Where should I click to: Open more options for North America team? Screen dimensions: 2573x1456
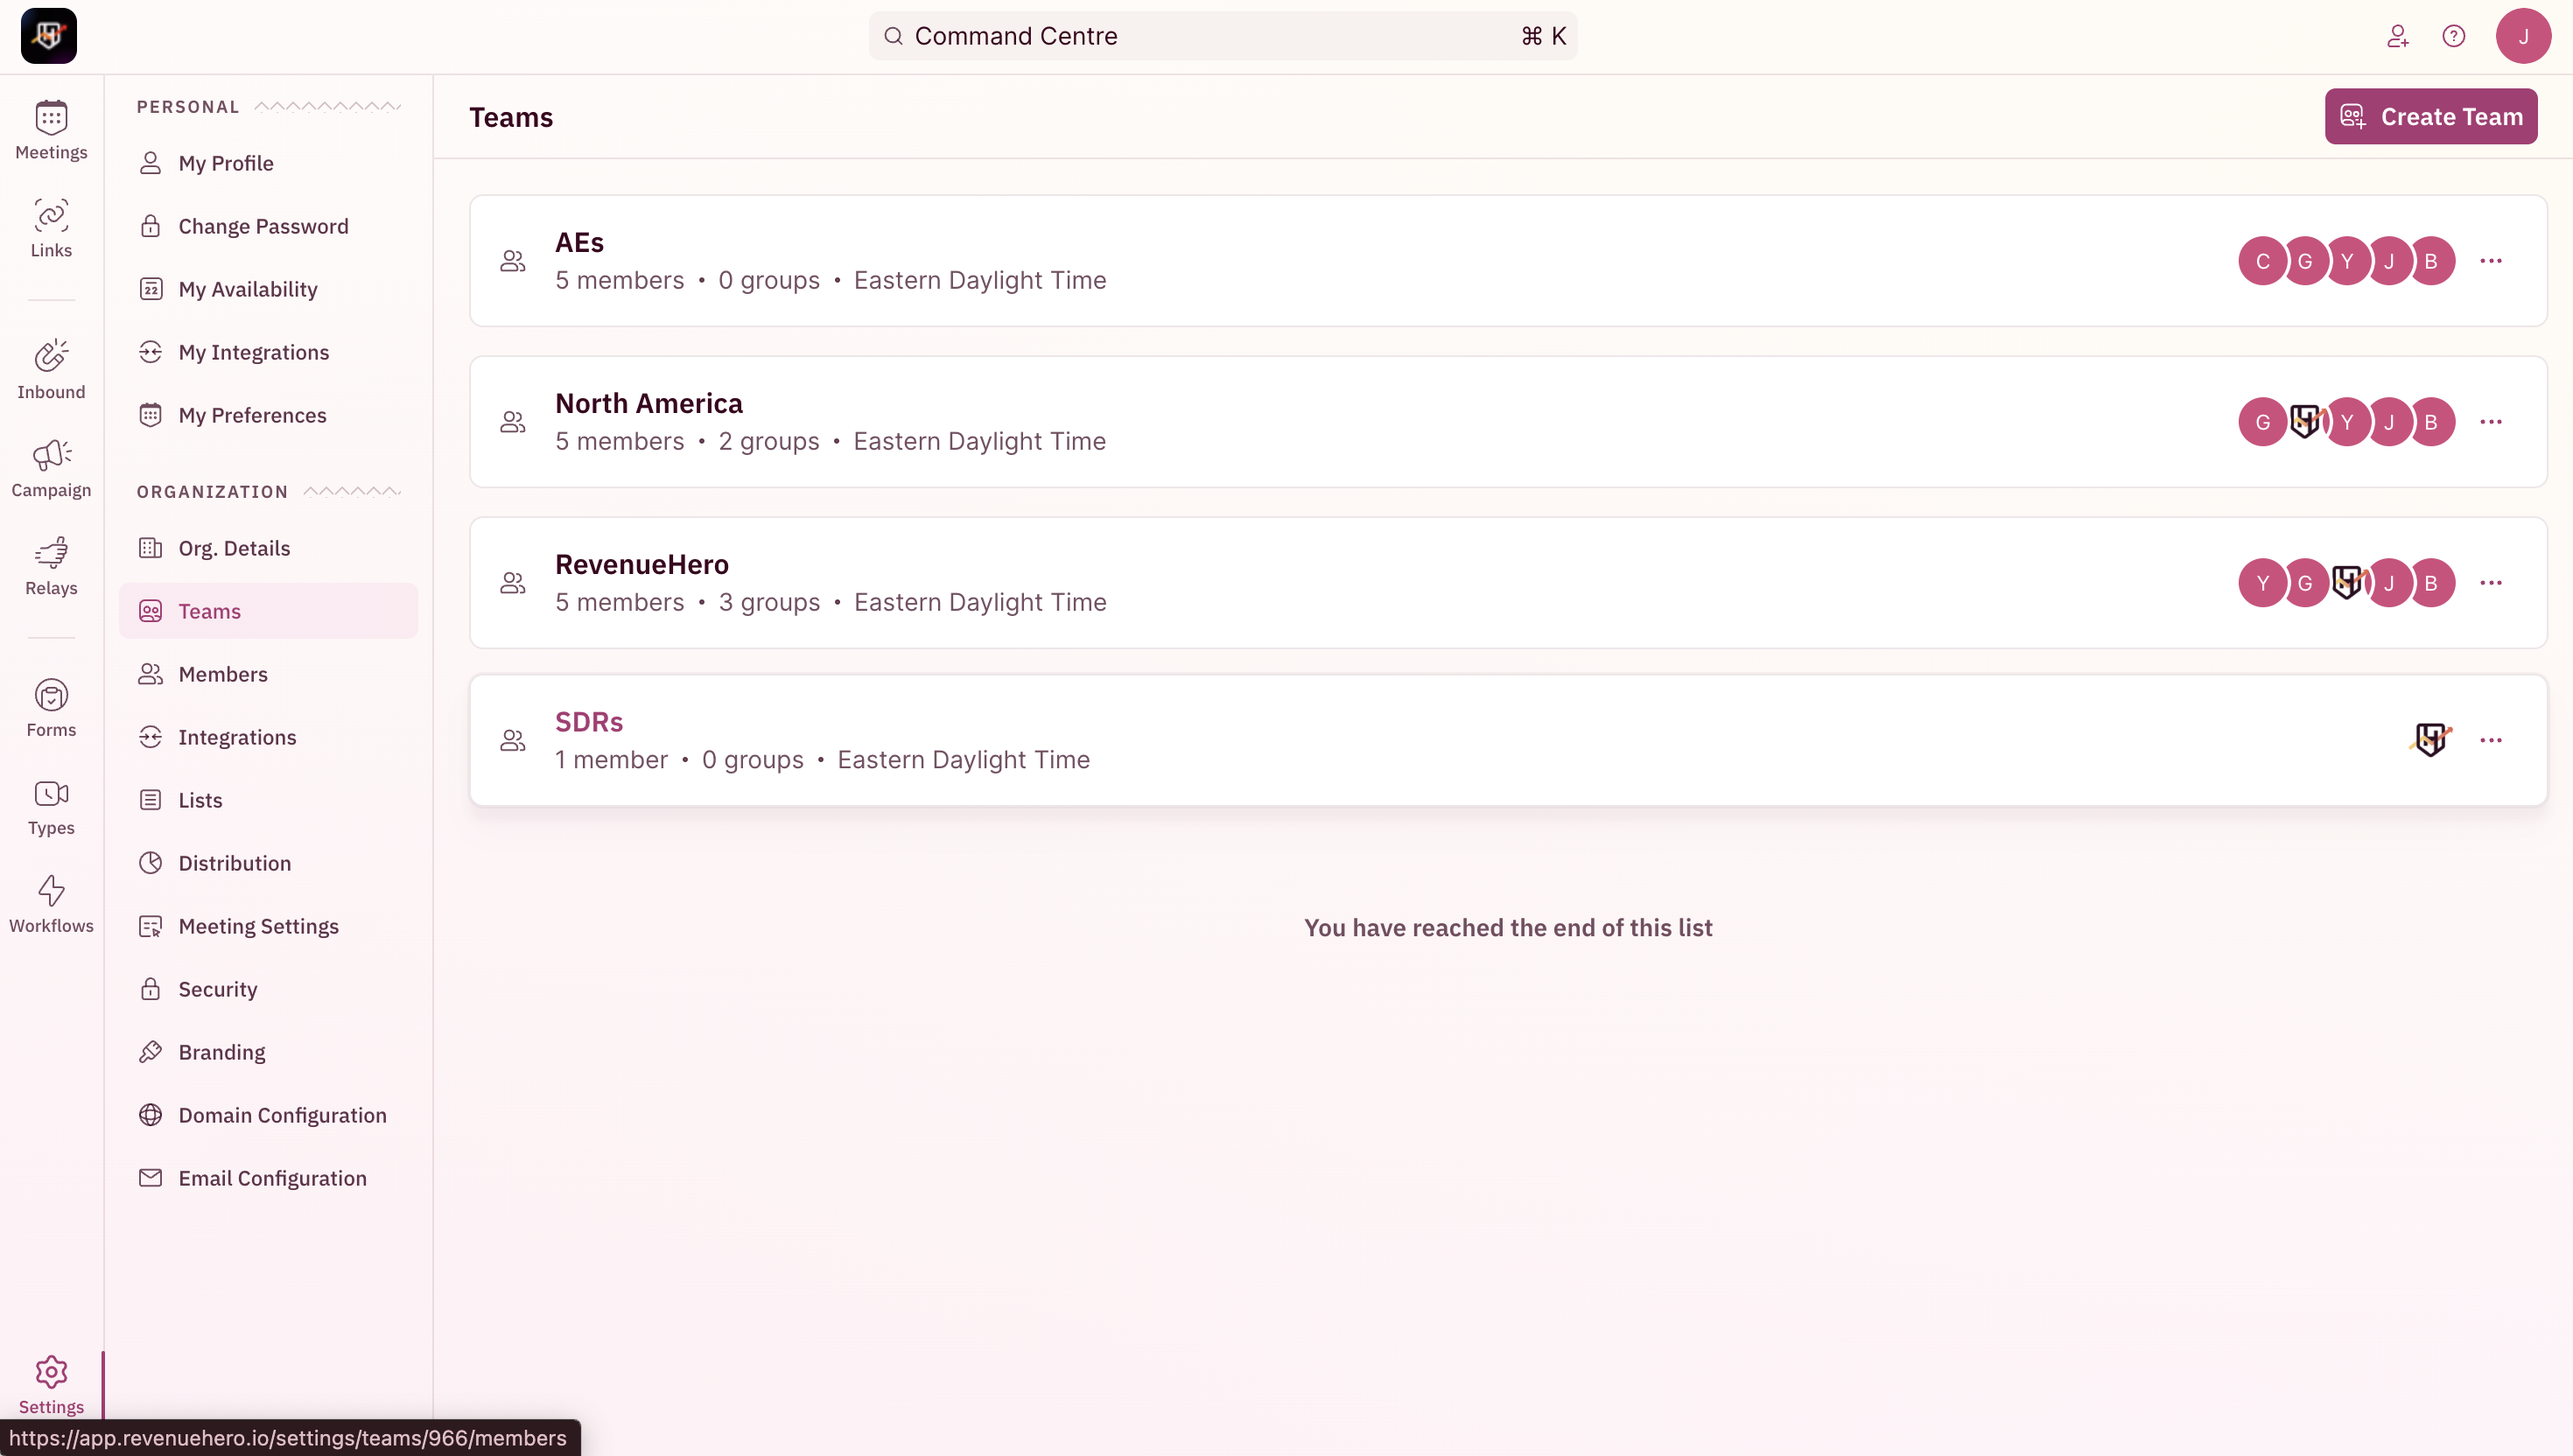point(2491,422)
